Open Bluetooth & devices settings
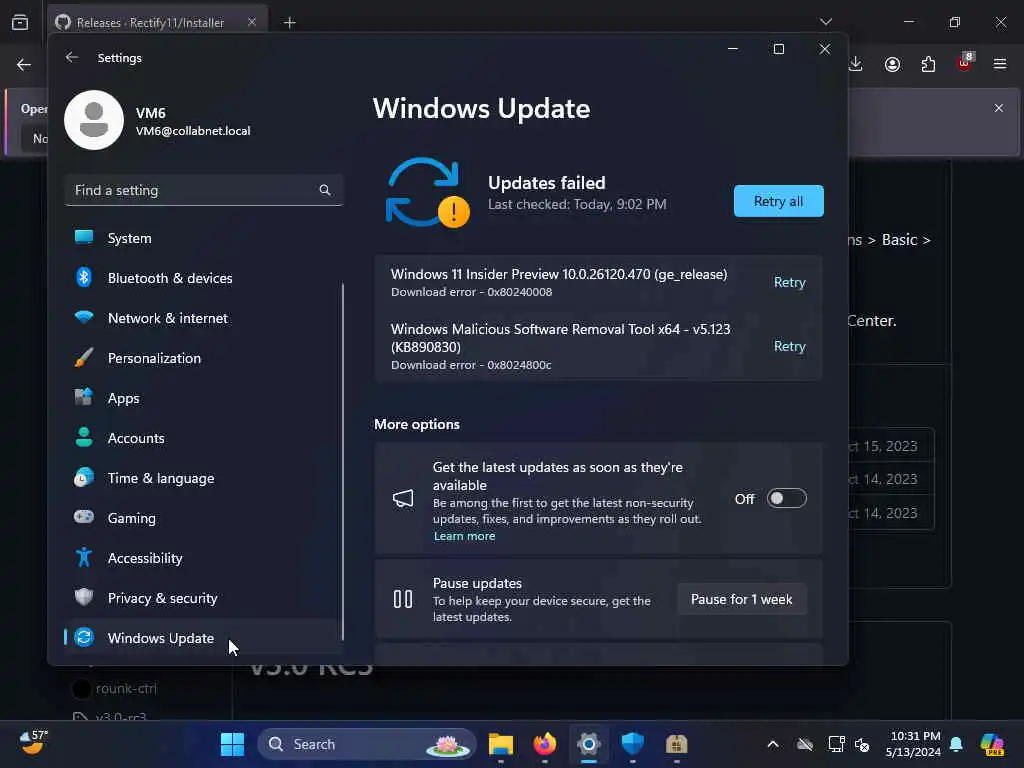This screenshot has width=1024, height=768. coord(204,278)
